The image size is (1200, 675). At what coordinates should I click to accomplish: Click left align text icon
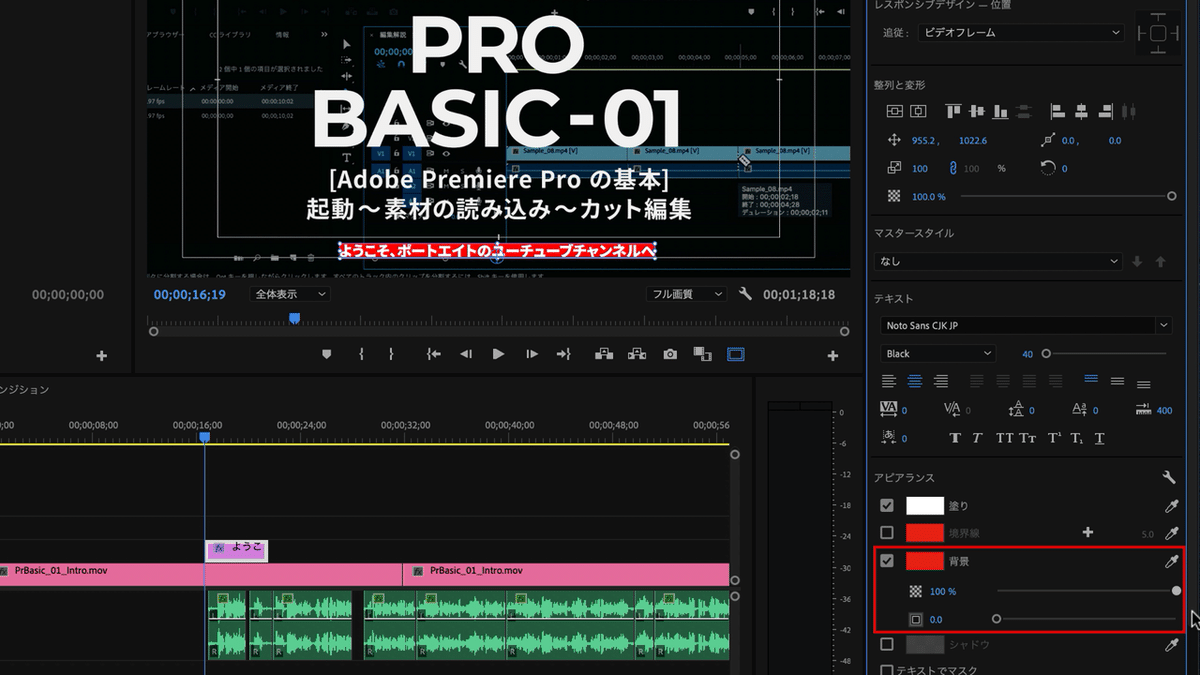888,381
